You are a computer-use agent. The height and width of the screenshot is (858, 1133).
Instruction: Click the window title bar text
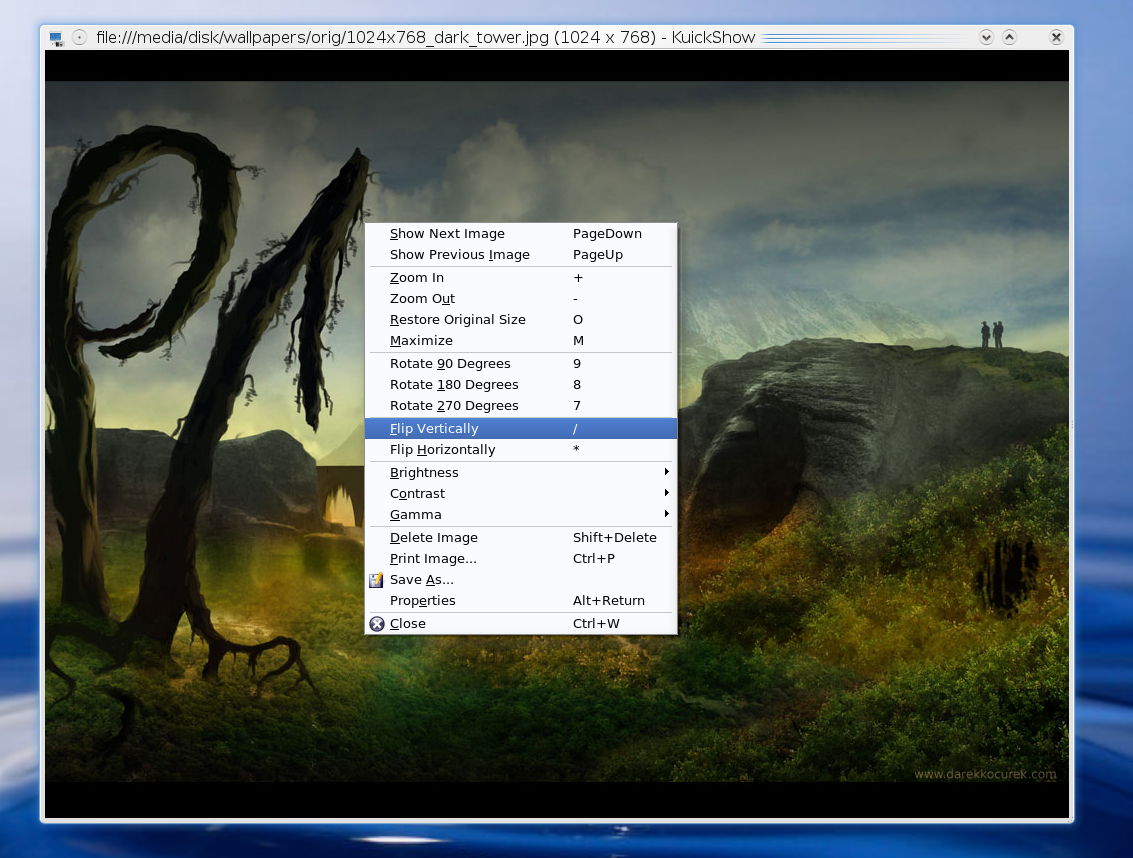(x=426, y=38)
